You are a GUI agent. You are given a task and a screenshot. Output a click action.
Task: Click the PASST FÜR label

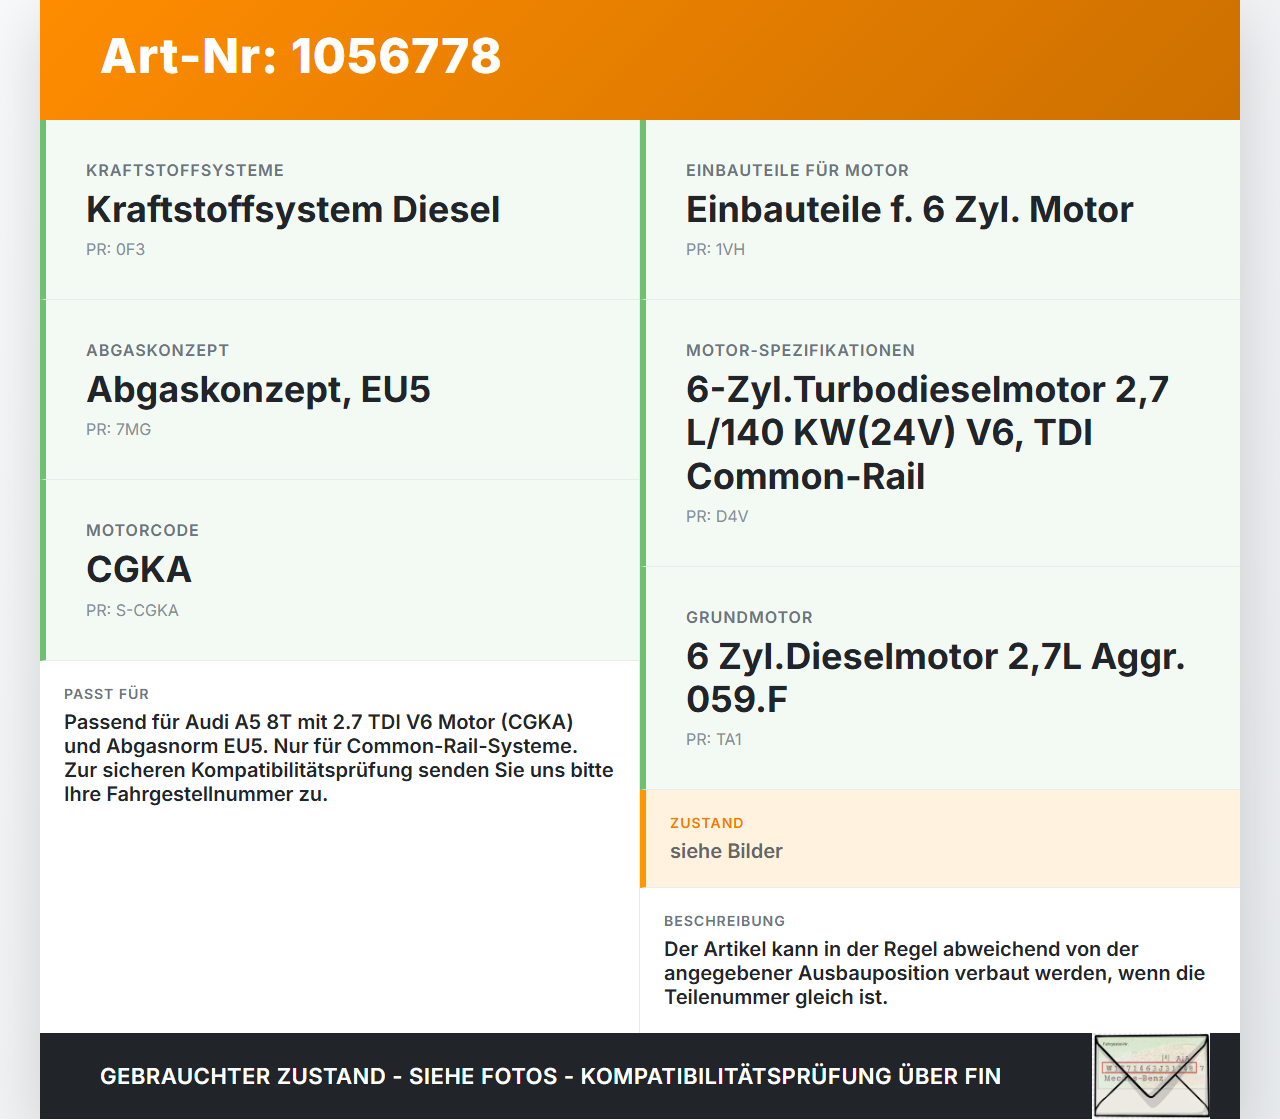pos(107,695)
